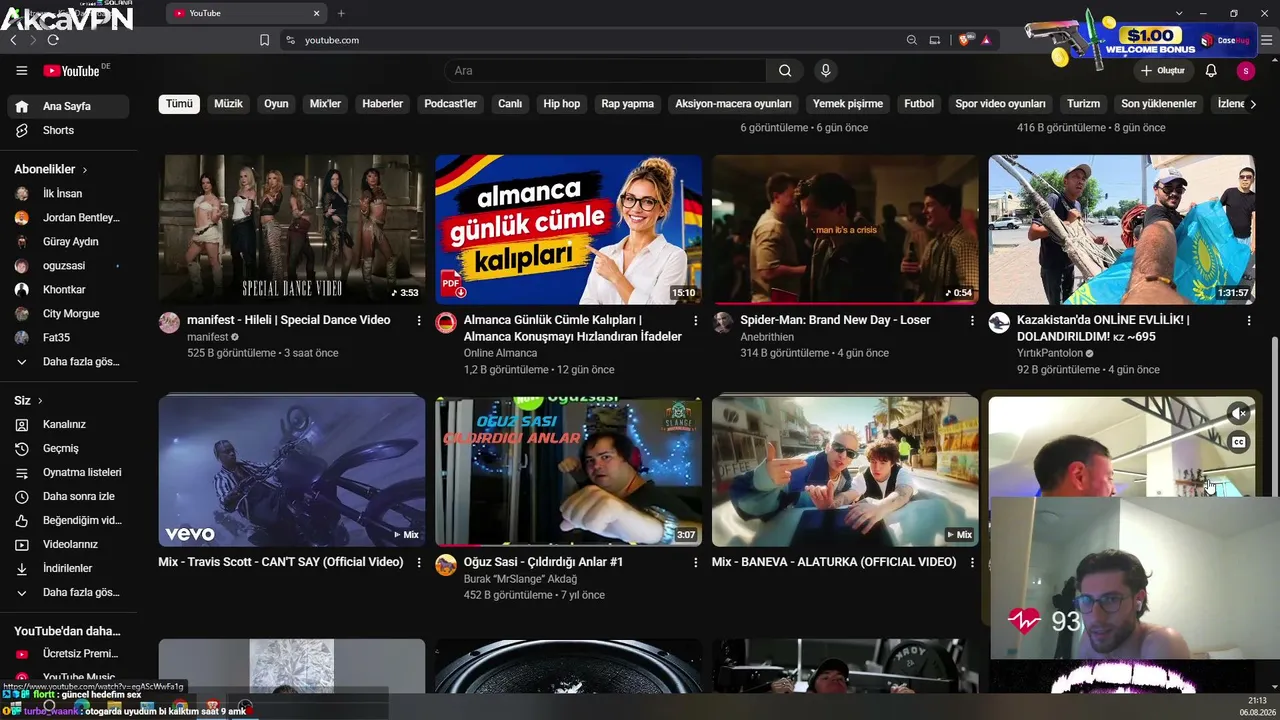Viewport: 1280px width, 720px height.
Task: Click the manifest channel name link
Action: point(208,337)
